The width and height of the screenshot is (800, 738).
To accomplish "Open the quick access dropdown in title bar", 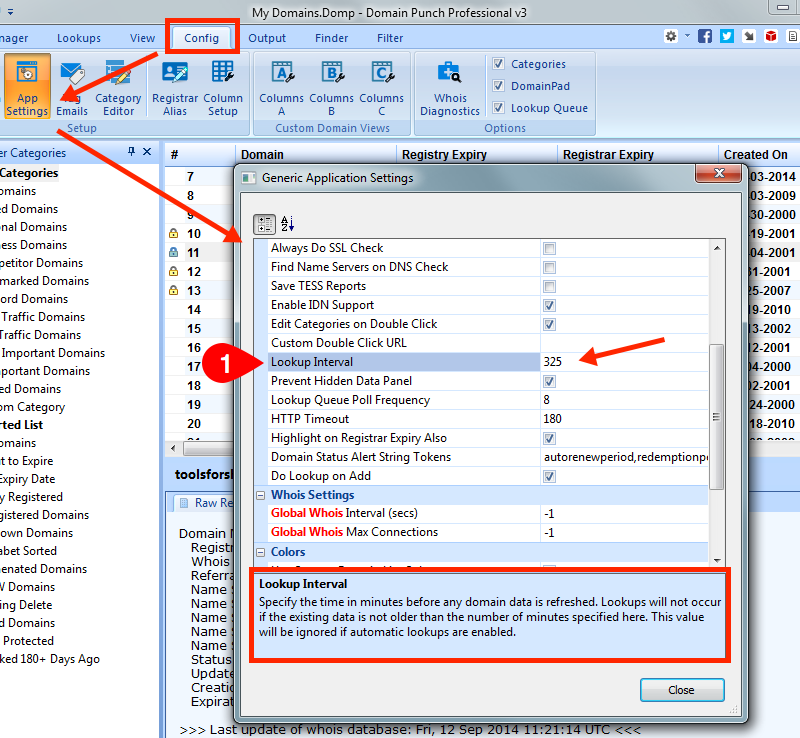I will 11,11.
